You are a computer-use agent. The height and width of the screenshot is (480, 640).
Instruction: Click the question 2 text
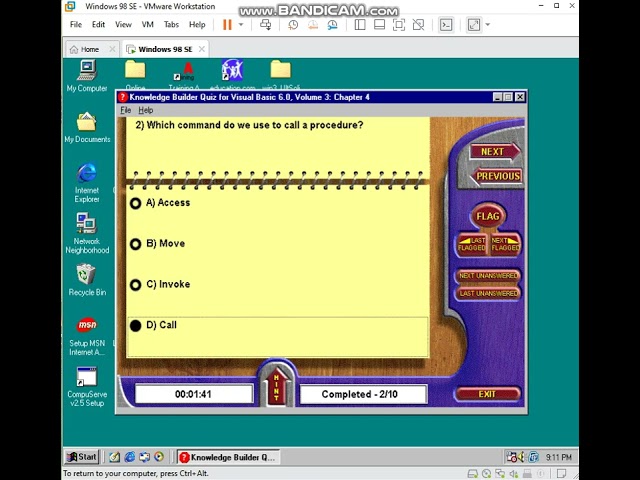249,125
